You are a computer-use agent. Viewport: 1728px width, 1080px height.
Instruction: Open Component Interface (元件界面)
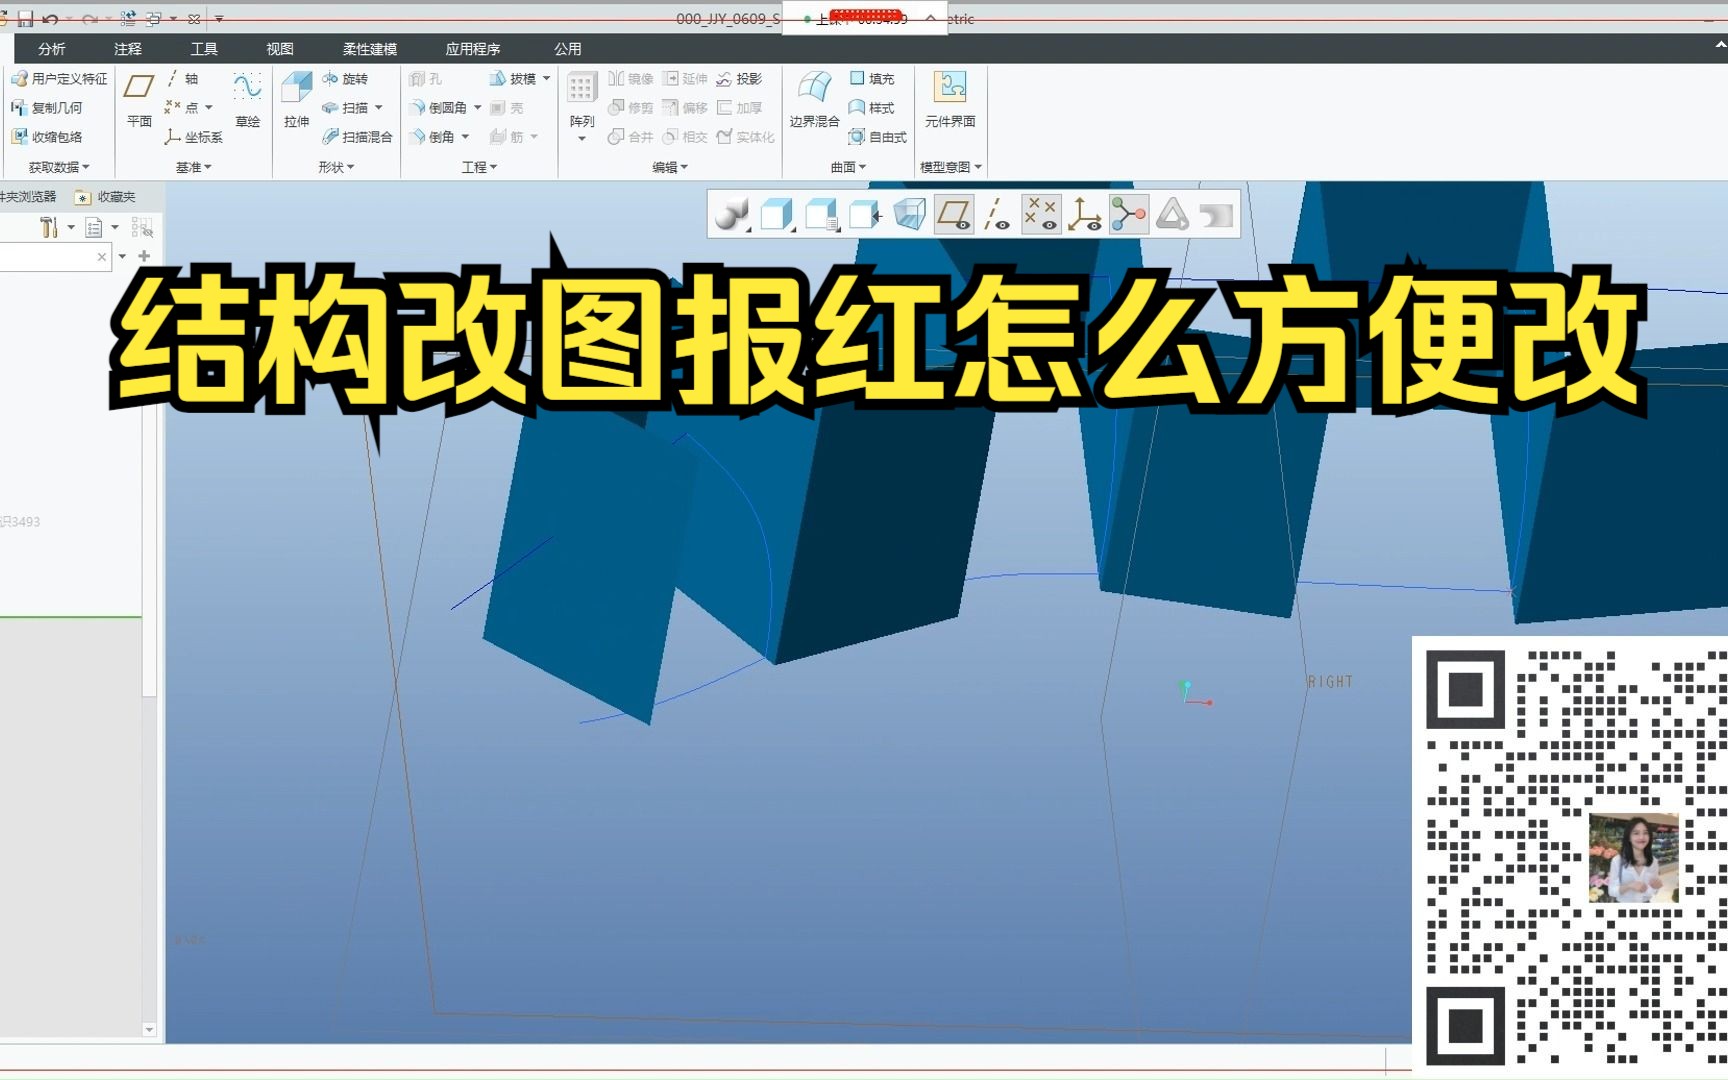(x=950, y=100)
